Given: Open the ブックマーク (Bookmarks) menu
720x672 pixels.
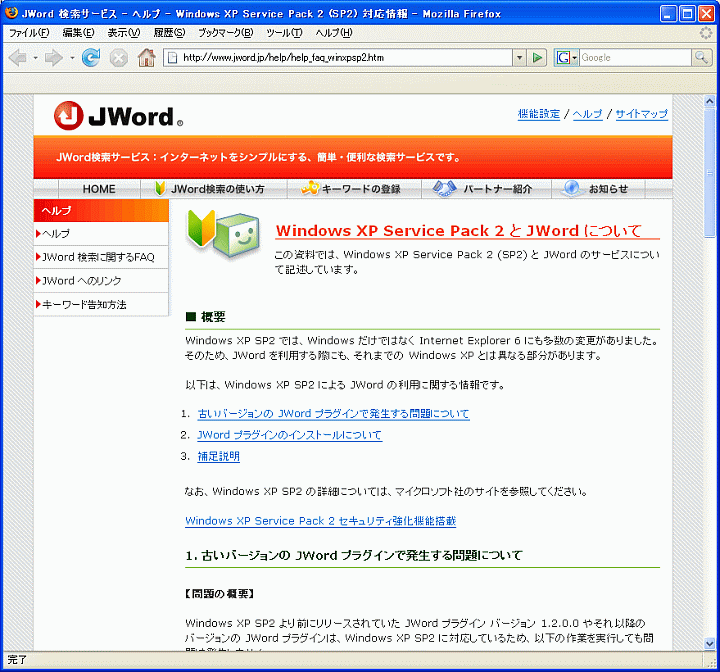Looking at the screenshot, I should click(225, 33).
